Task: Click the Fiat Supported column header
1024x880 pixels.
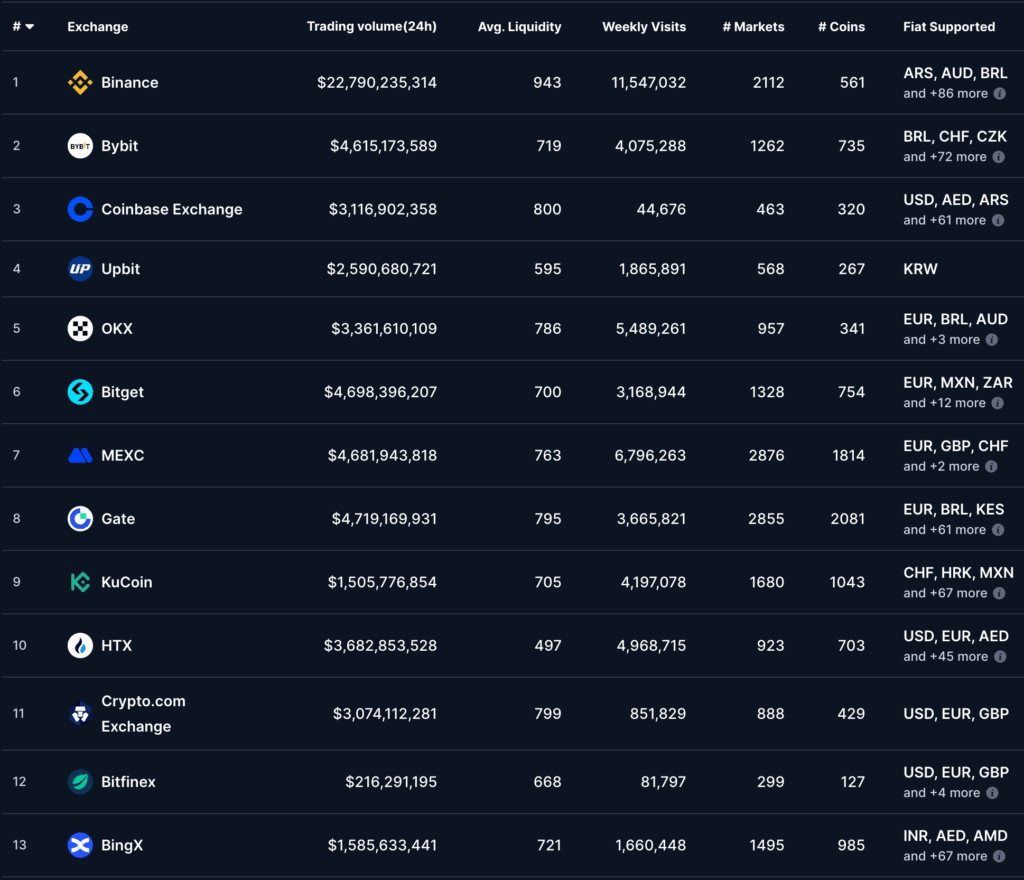Action: click(949, 27)
